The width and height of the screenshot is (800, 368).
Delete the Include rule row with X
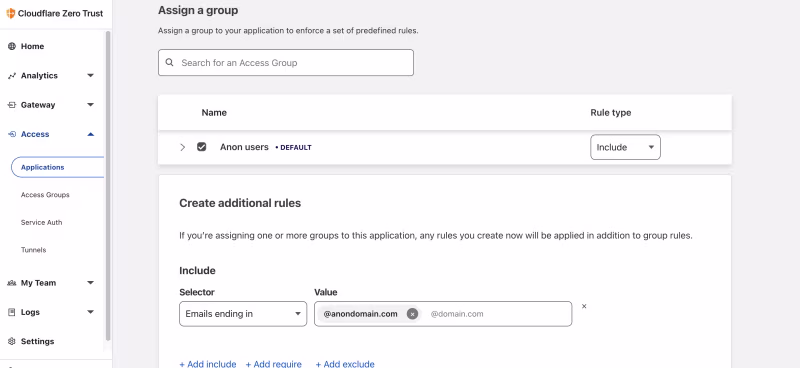(x=584, y=306)
